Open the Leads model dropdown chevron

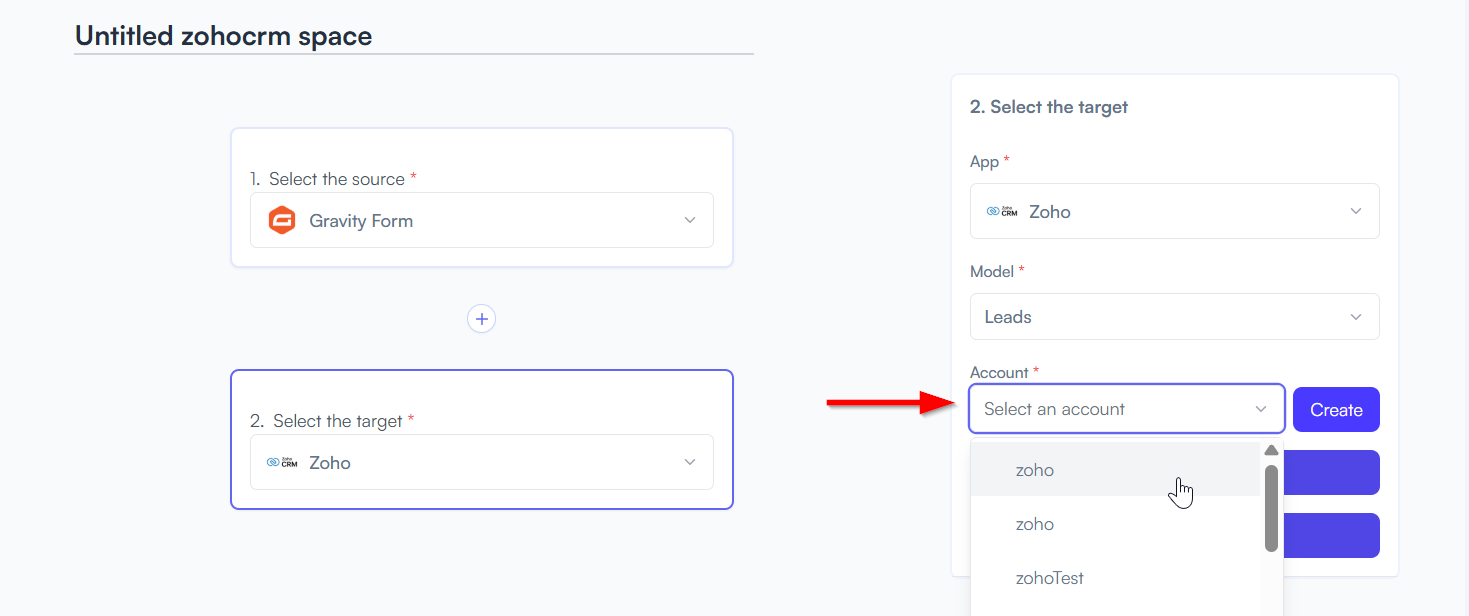(x=1356, y=317)
